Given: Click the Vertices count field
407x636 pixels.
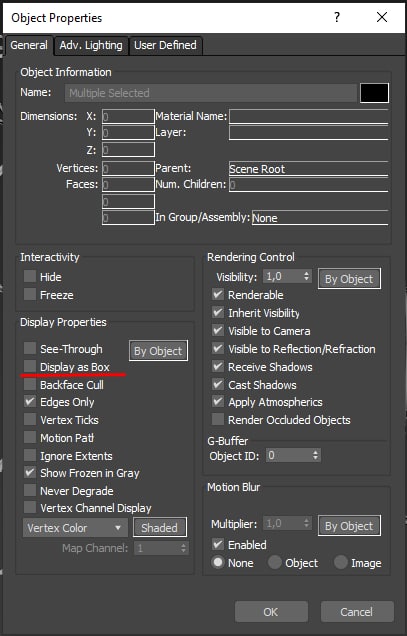Looking at the screenshot, I should (x=128, y=168).
